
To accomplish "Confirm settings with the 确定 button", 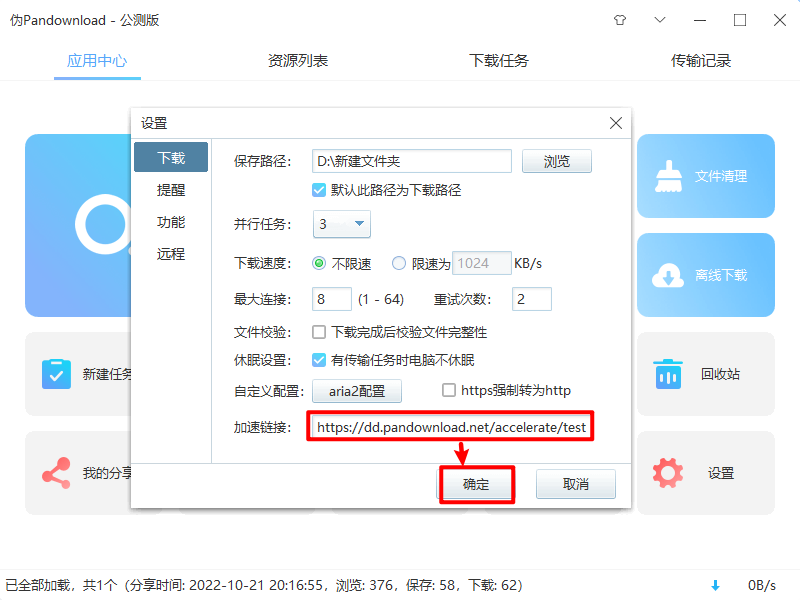I will tap(476, 484).
